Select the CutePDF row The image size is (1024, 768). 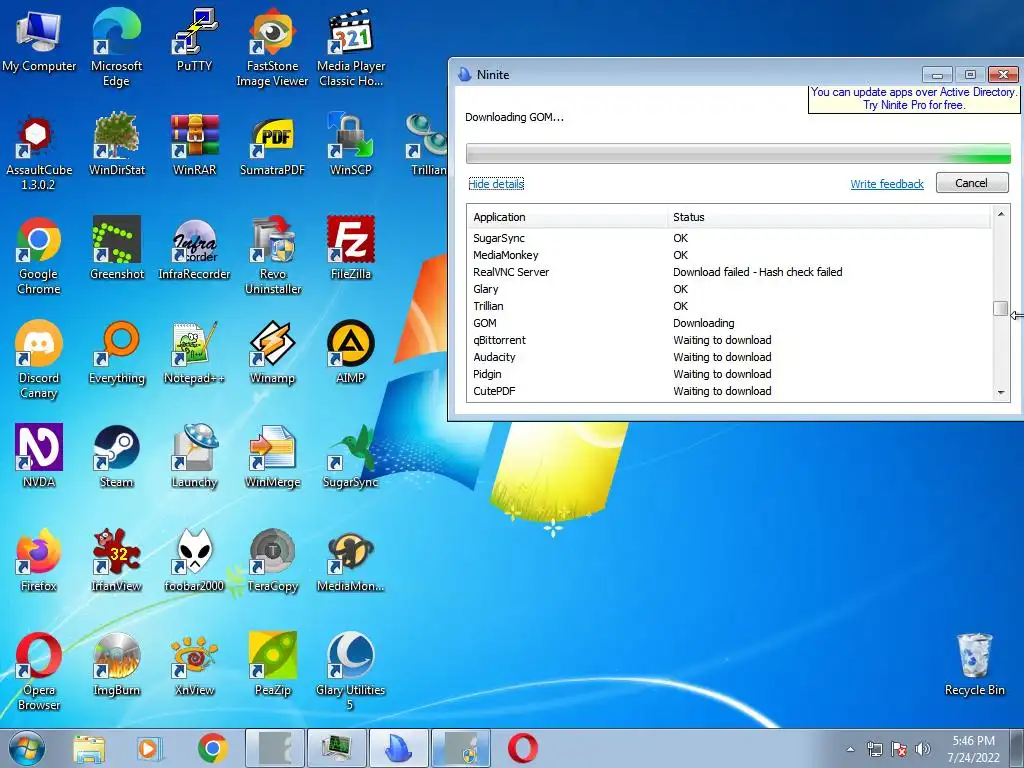pos(729,391)
